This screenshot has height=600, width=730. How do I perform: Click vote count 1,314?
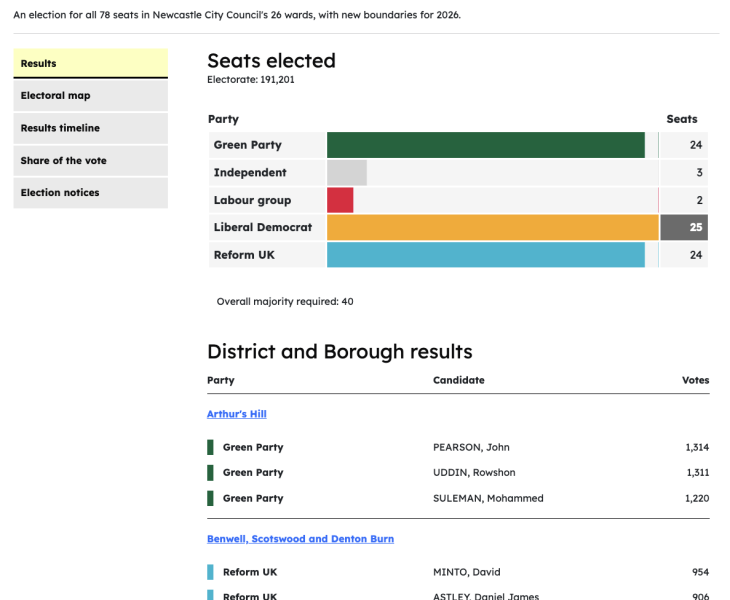point(697,447)
